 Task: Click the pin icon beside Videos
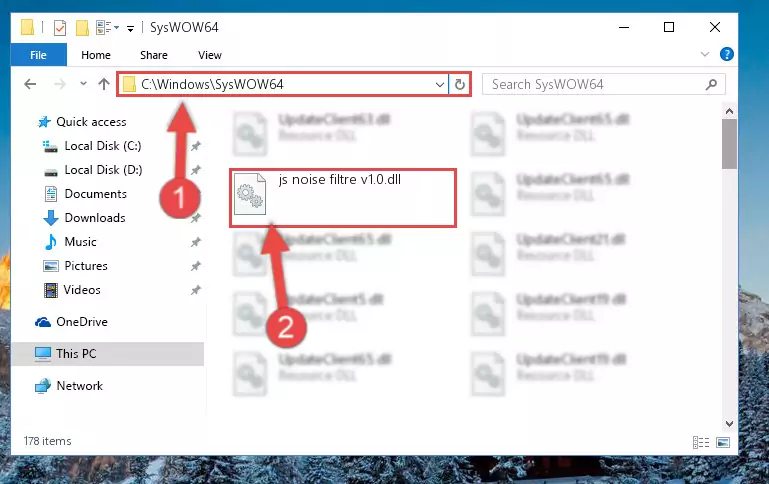[196, 290]
